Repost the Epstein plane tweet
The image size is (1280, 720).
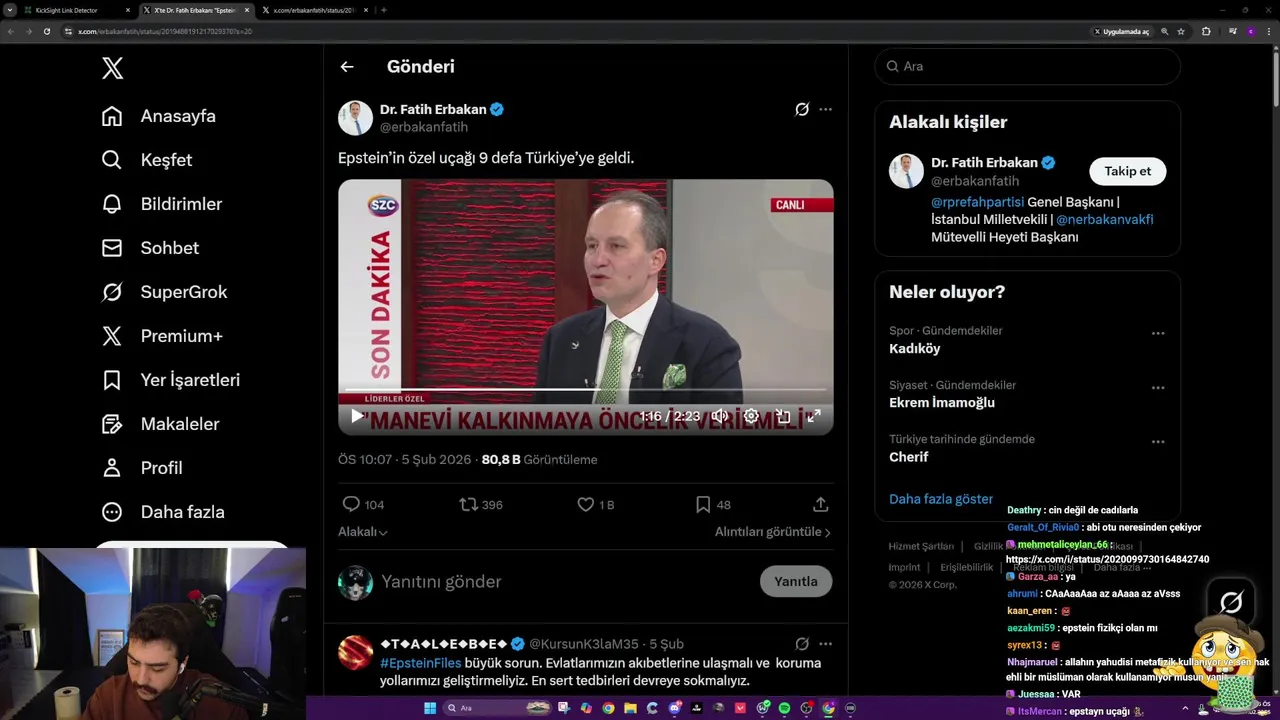pyautogui.click(x=468, y=505)
